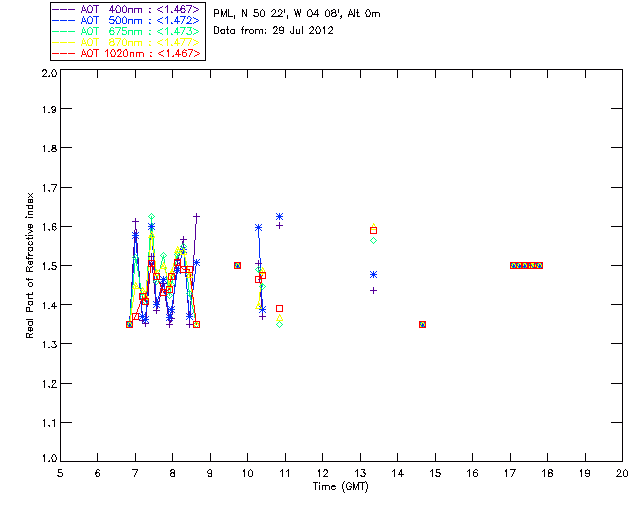Click y-axis tick label 1.3

[x=49, y=344]
